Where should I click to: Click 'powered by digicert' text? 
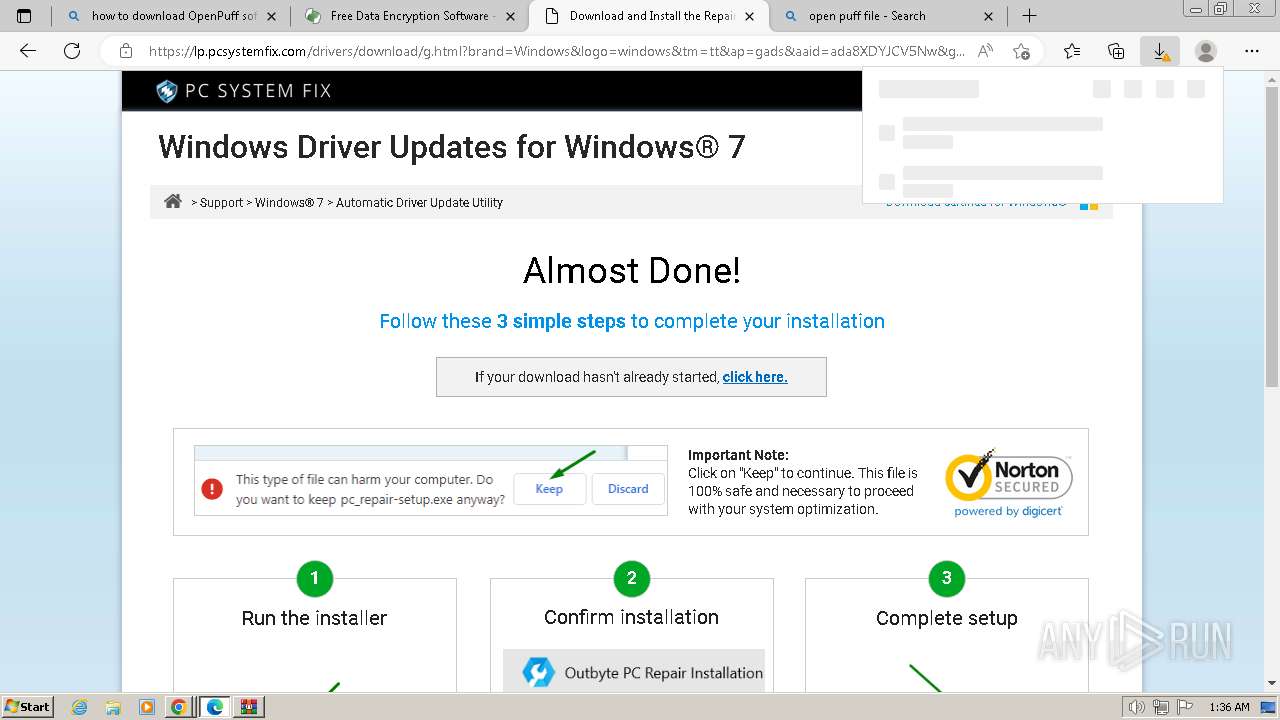[1008, 511]
